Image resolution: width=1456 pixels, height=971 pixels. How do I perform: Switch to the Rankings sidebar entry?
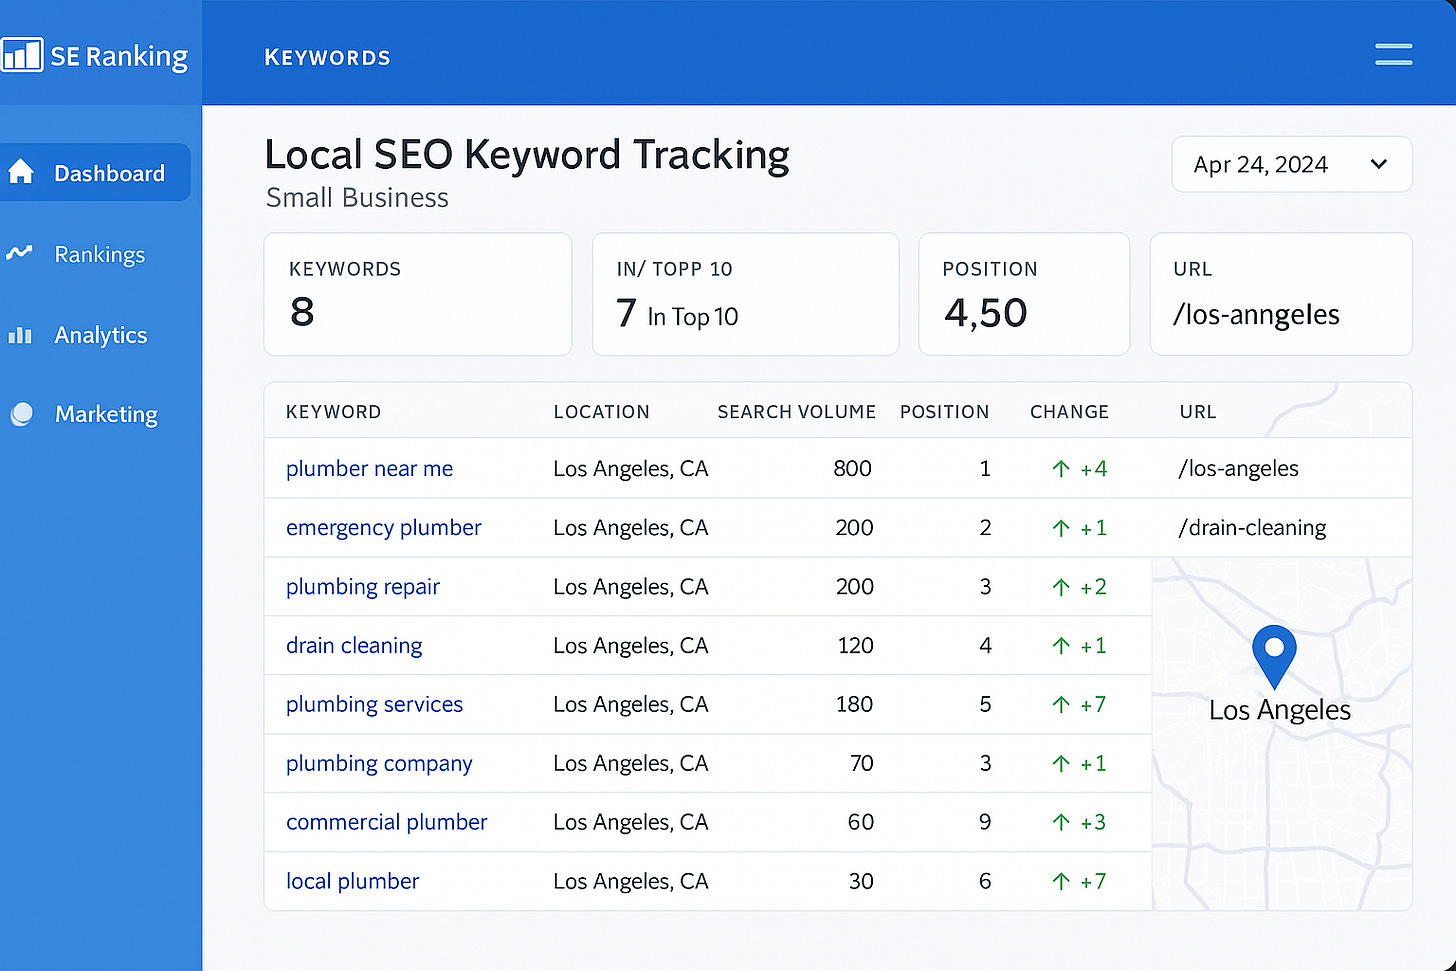pyautogui.click(x=100, y=254)
